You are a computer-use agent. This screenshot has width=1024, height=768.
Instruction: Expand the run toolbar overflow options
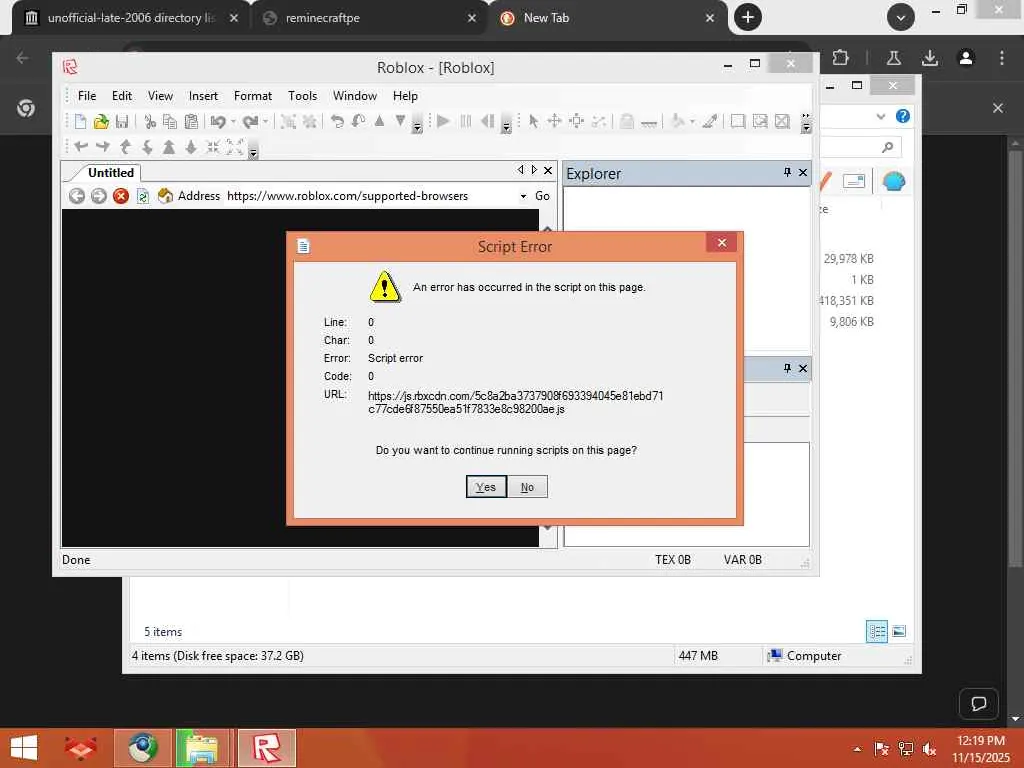click(x=506, y=124)
